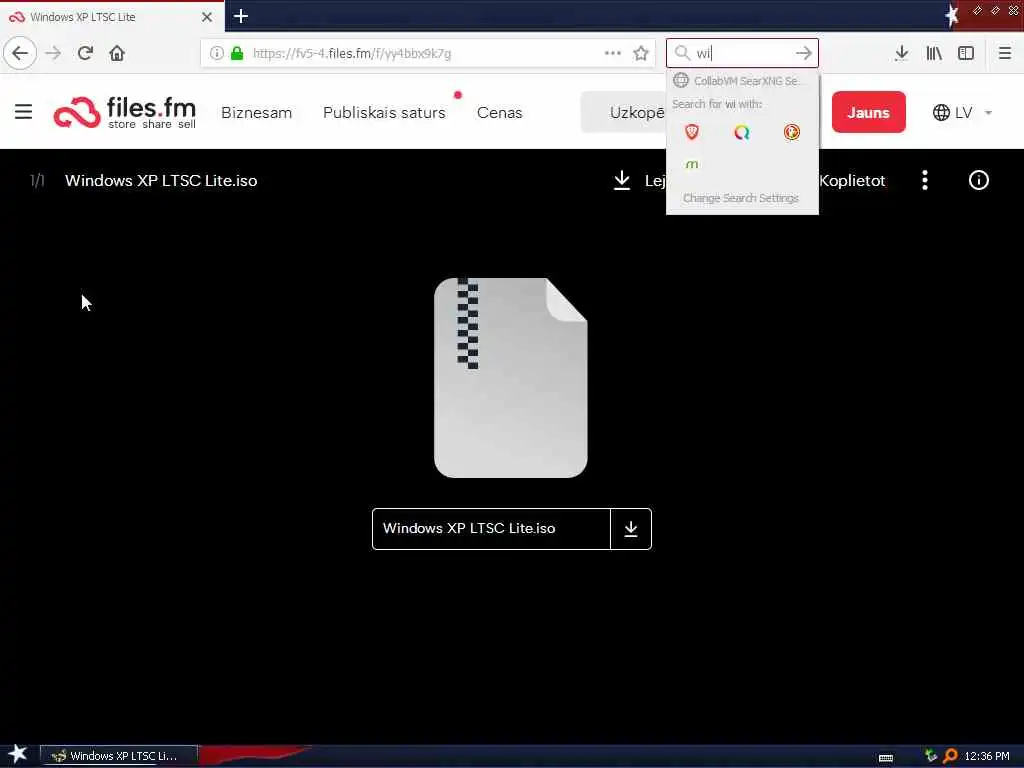
Task: Open the Biznesam menu item
Action: (x=257, y=112)
